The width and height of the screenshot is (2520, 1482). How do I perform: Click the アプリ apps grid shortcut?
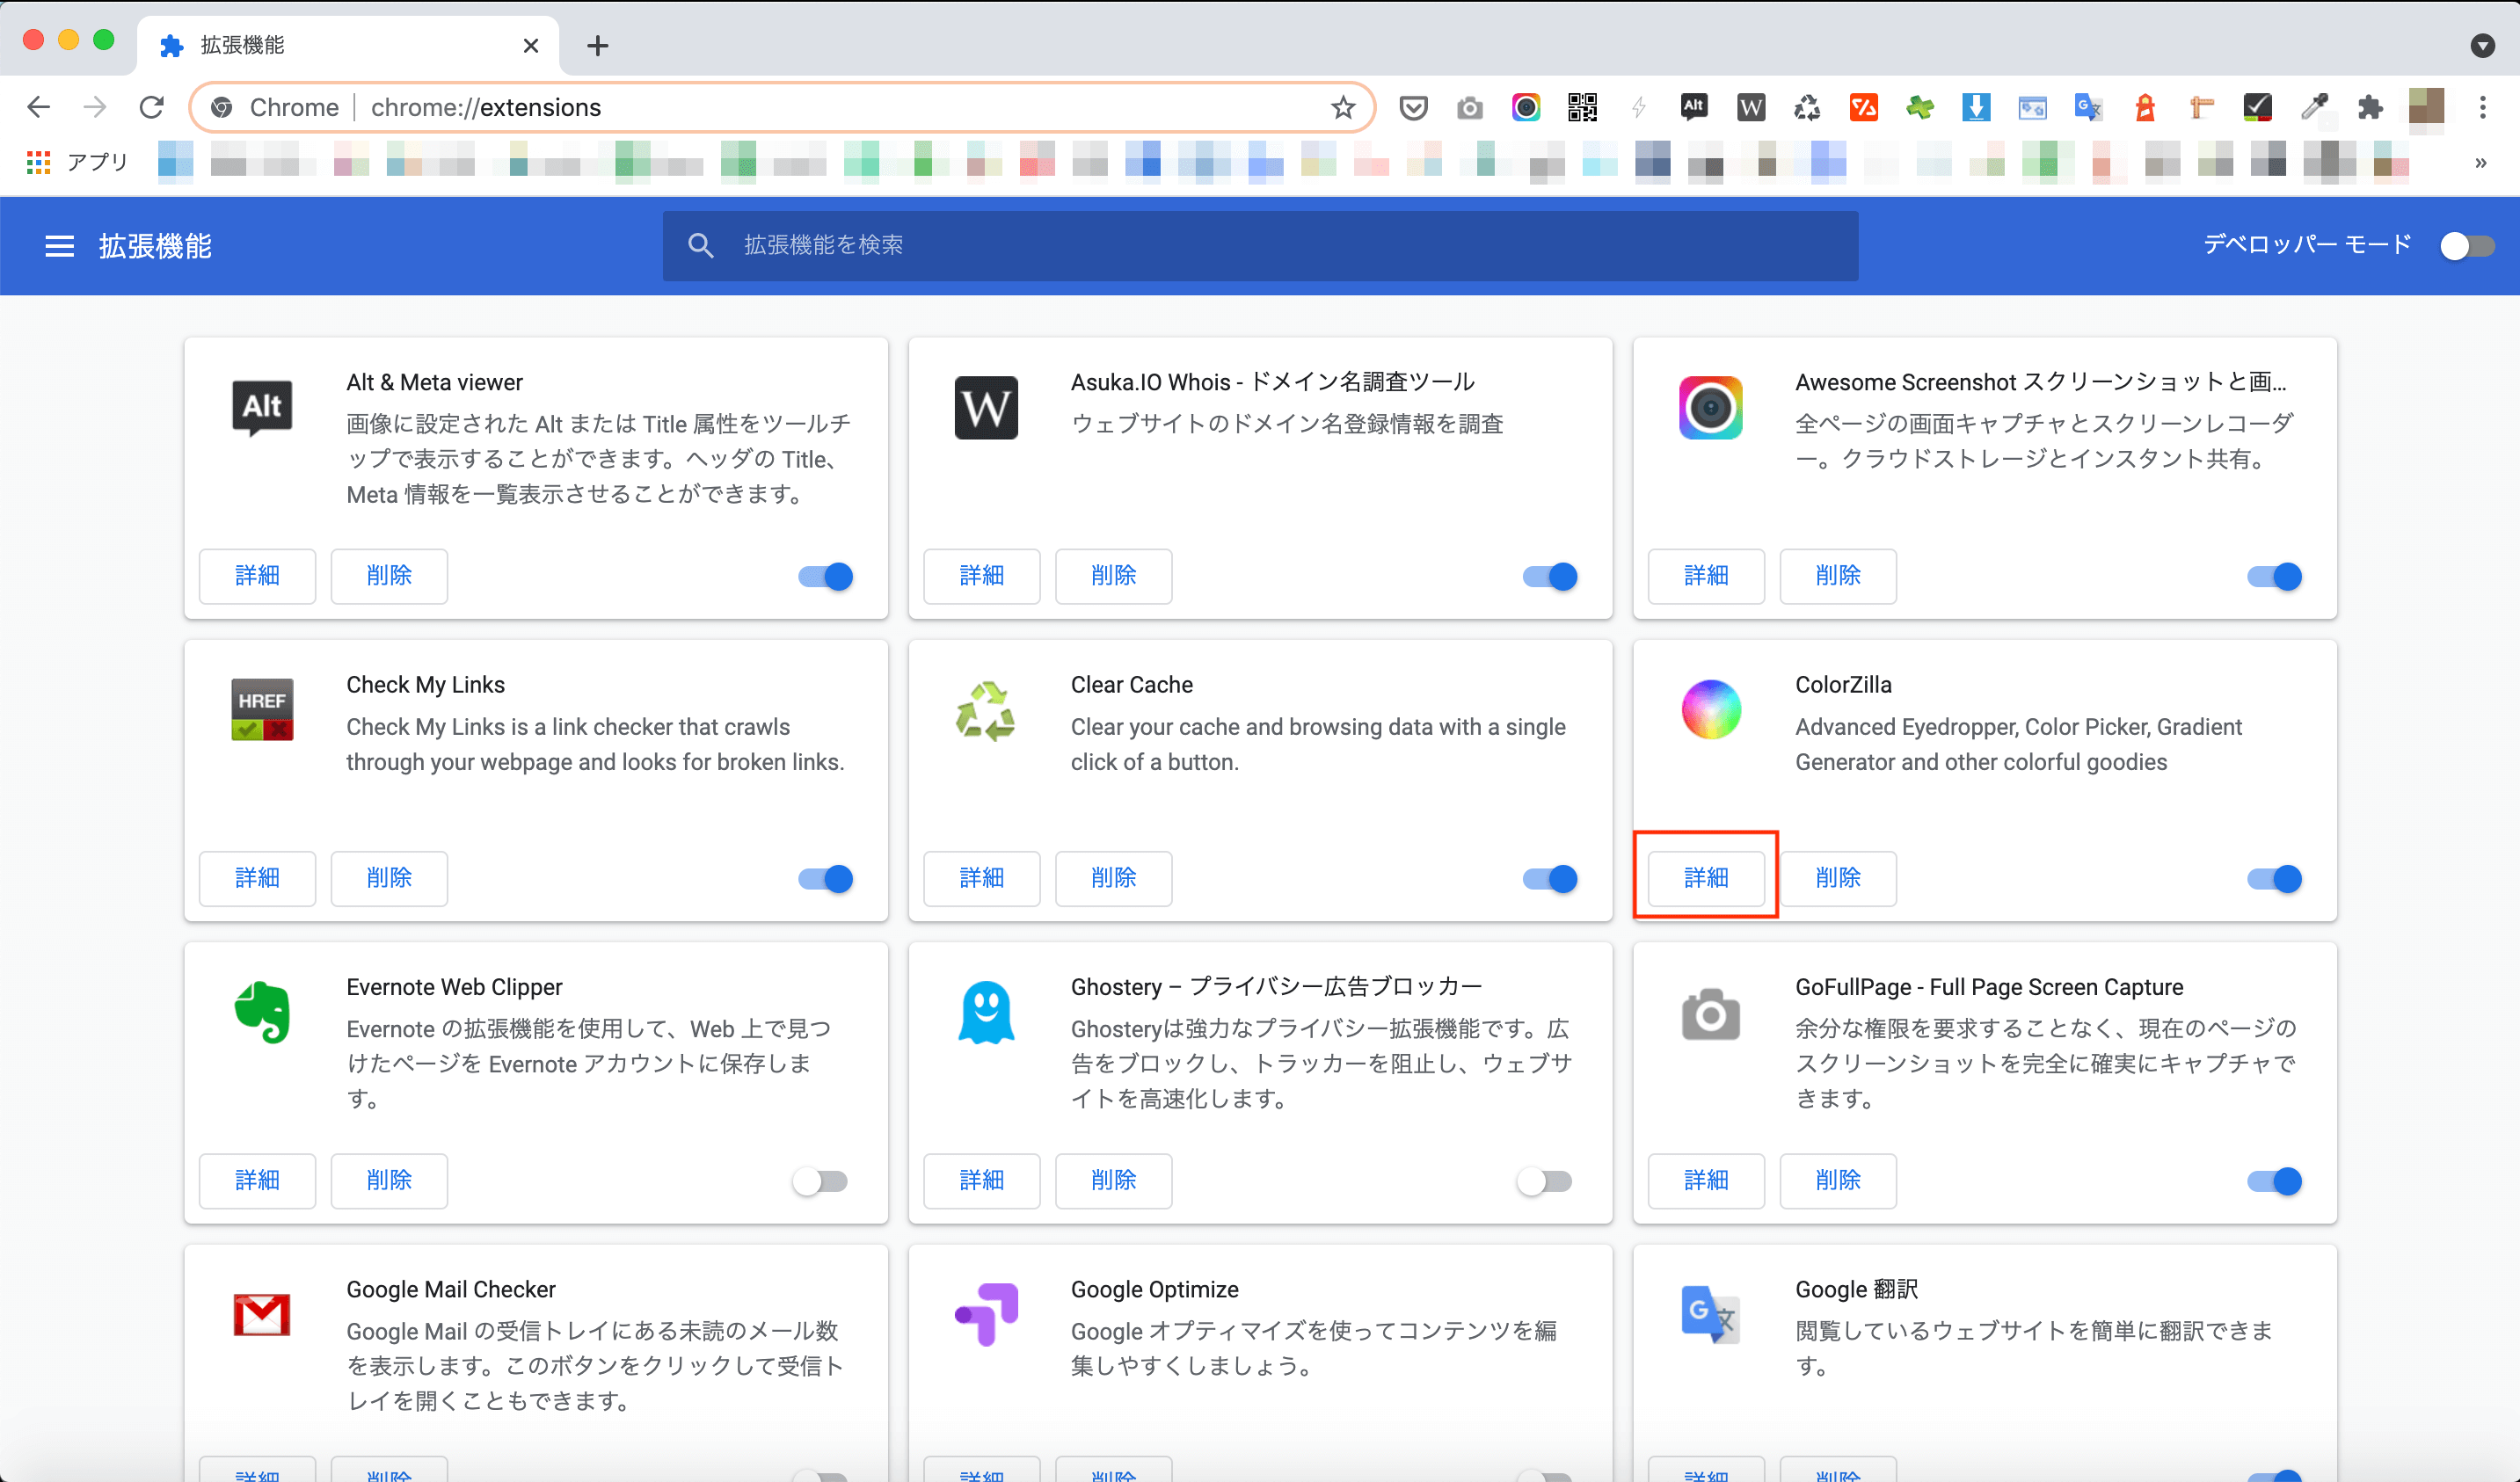pos(78,161)
